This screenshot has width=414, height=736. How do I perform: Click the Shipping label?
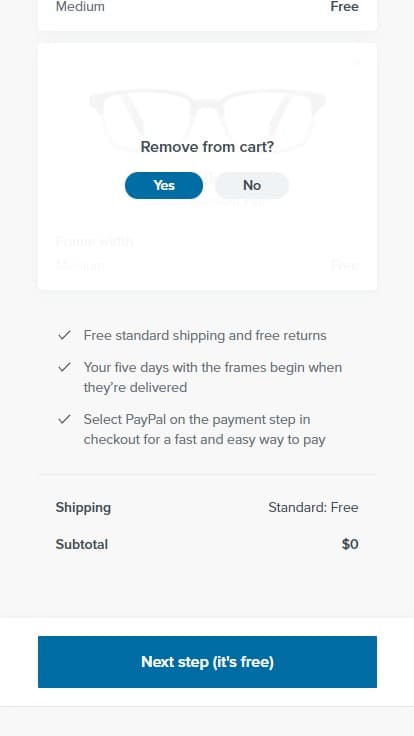point(83,507)
